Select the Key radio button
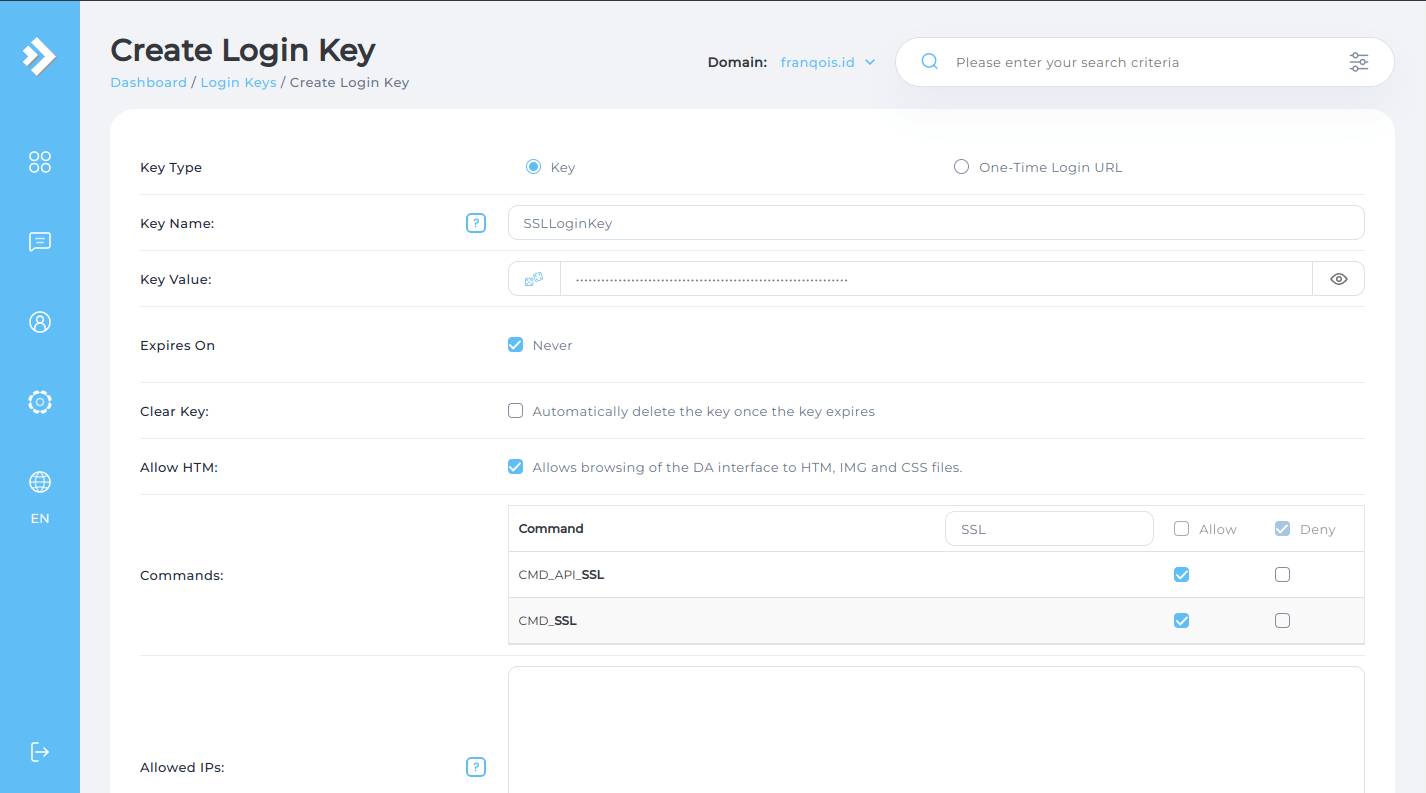1426x793 pixels. coord(533,167)
